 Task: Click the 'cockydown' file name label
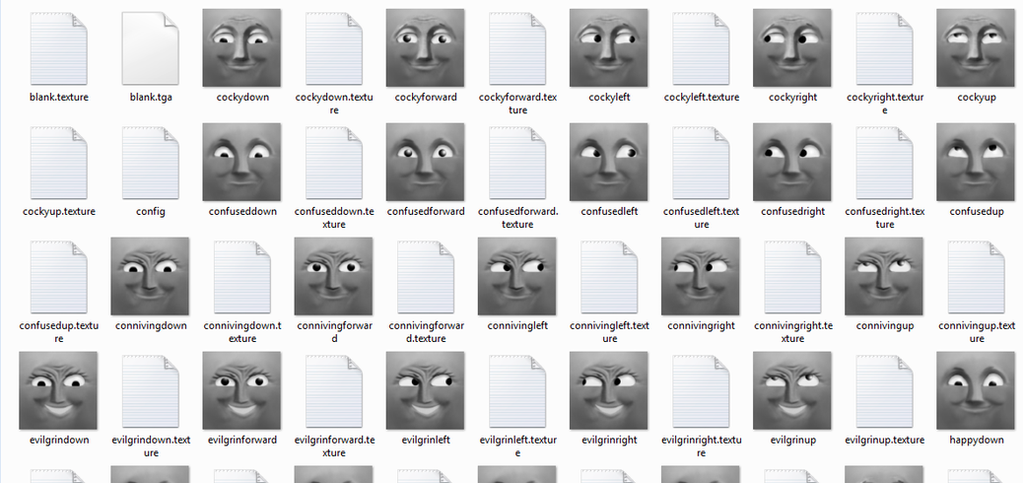[242, 97]
